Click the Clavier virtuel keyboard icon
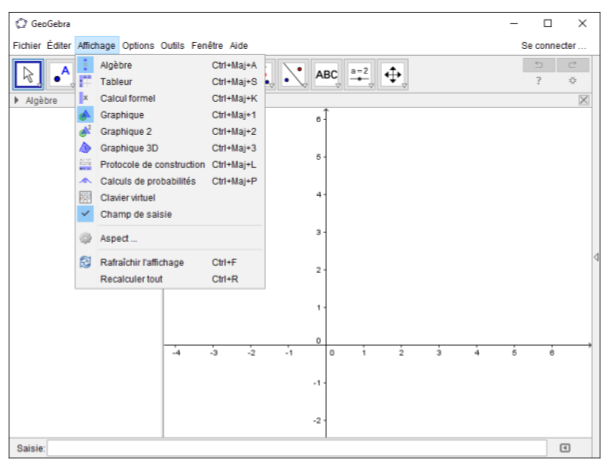610x469 pixels. point(85,198)
